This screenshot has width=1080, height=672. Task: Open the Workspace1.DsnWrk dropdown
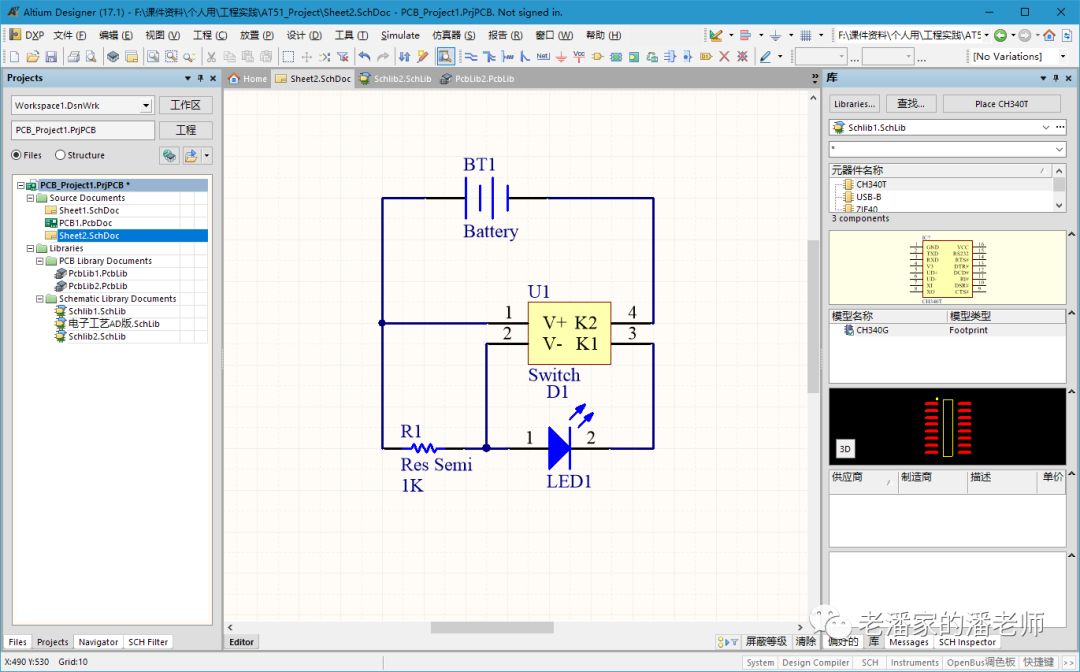click(x=146, y=105)
